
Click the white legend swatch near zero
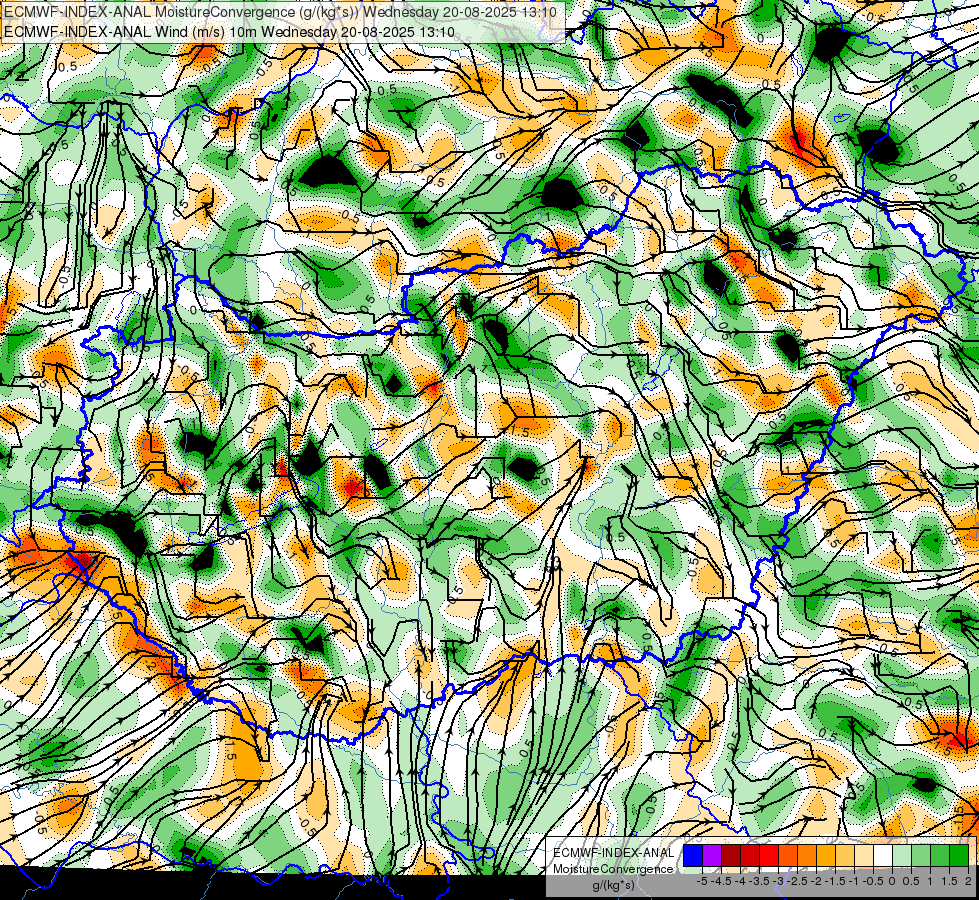tap(883, 856)
